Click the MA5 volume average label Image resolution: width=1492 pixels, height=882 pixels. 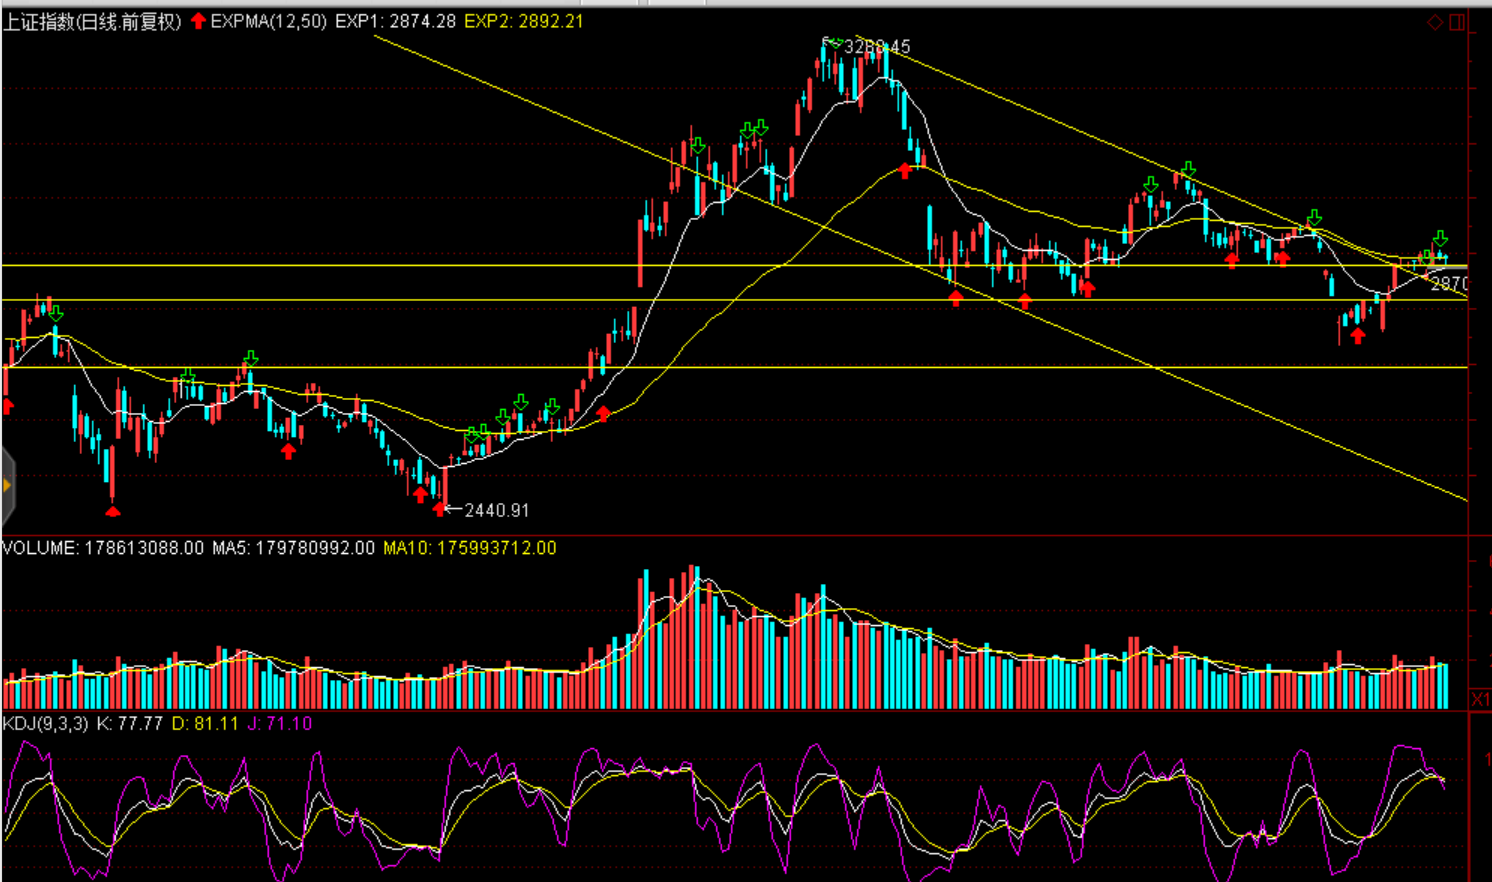point(293,548)
